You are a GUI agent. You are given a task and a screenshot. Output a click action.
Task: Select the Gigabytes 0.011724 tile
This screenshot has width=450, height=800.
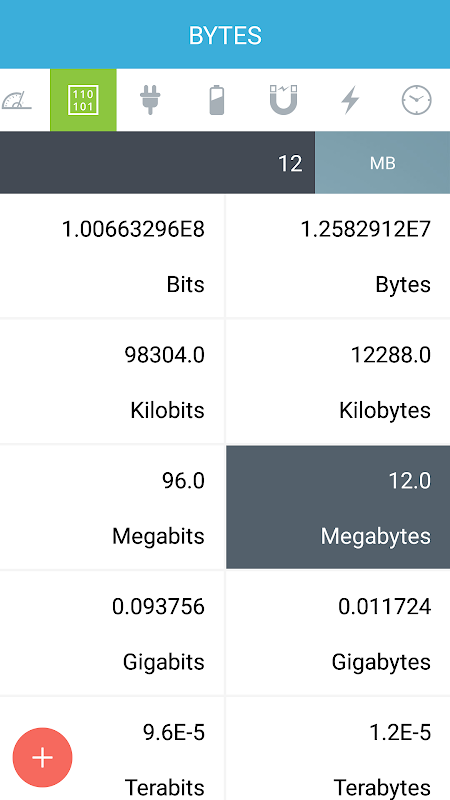[338, 633]
